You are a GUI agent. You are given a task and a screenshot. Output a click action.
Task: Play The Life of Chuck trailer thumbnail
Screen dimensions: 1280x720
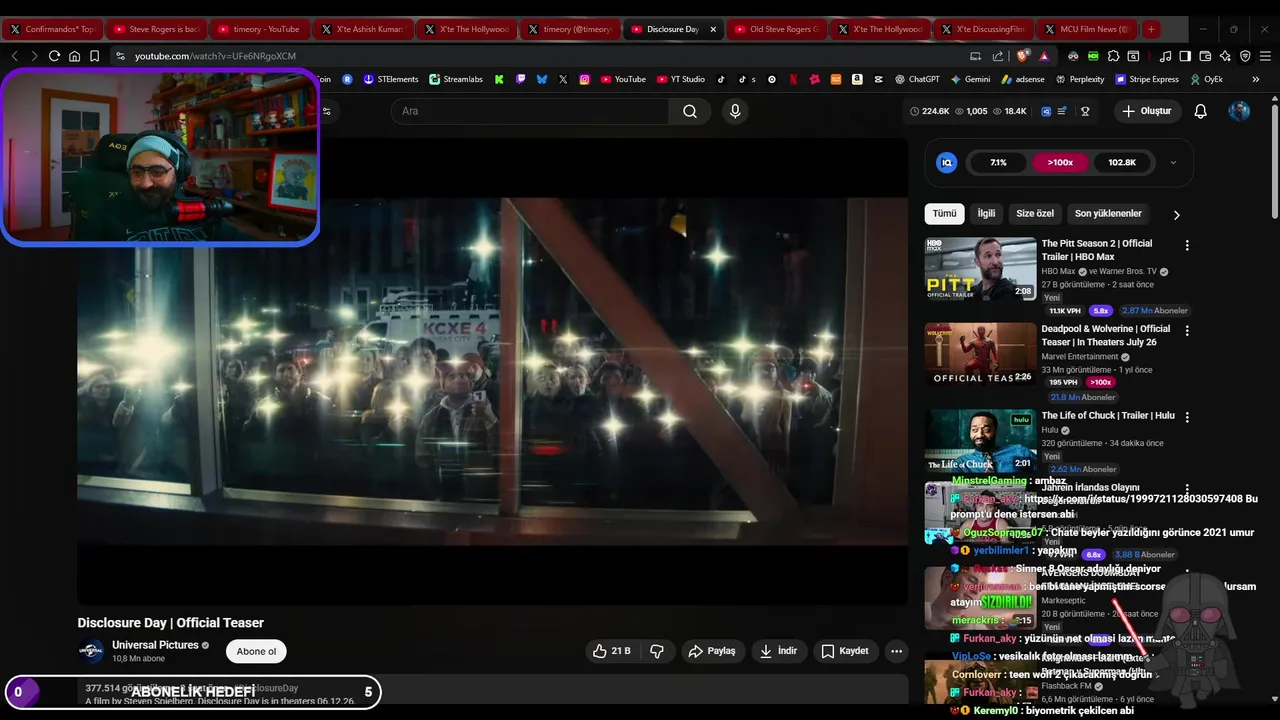coord(980,441)
